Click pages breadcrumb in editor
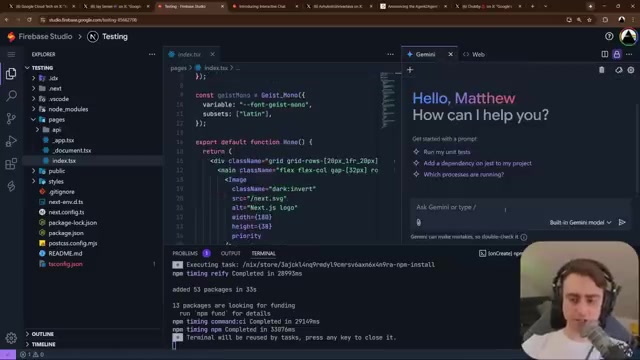Viewport: 640px width, 360px height. point(178,68)
